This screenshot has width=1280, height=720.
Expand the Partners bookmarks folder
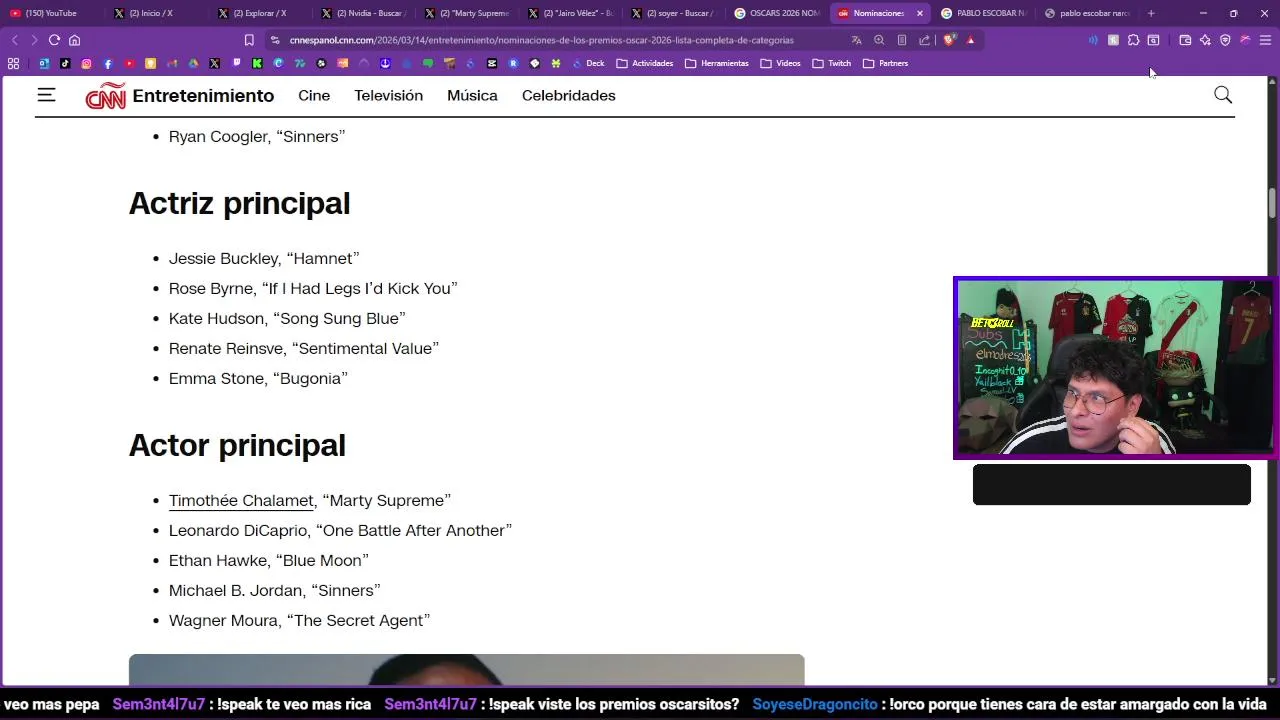click(886, 63)
